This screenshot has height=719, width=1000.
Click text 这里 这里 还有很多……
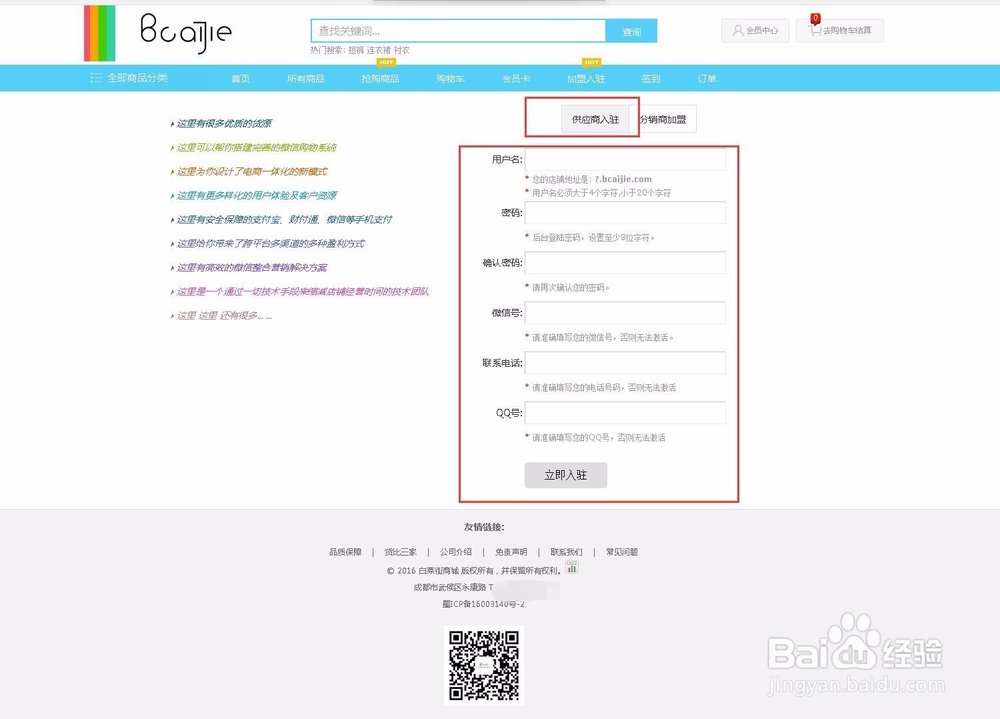click(224, 316)
